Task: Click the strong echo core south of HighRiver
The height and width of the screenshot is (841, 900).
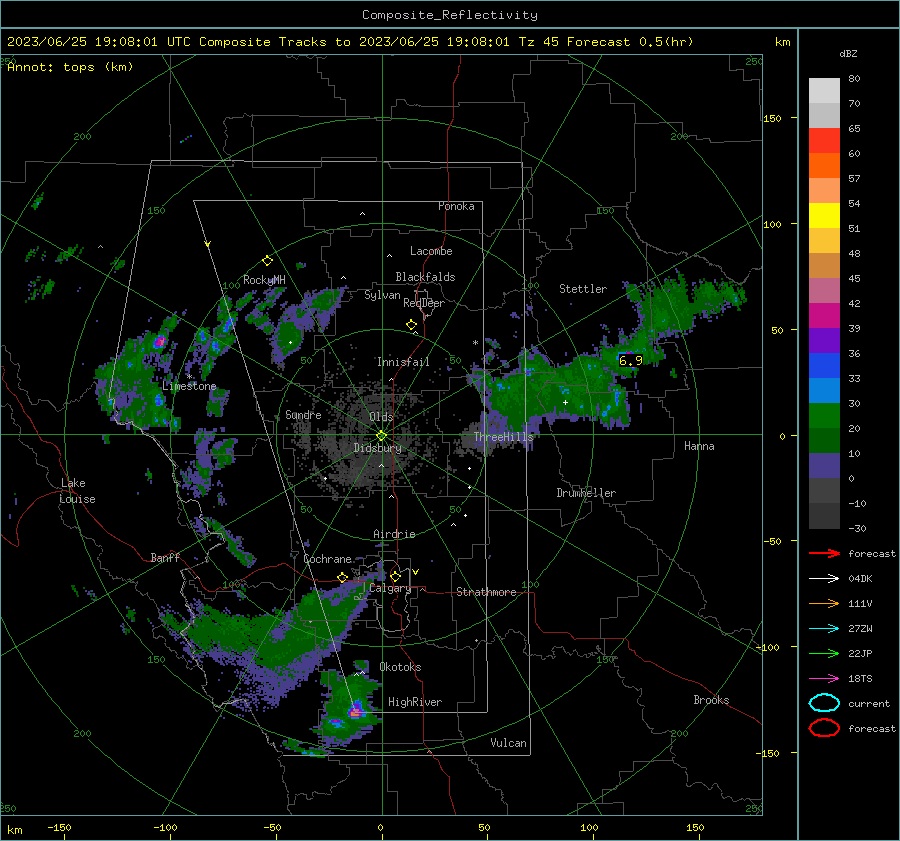Action: coord(356,711)
